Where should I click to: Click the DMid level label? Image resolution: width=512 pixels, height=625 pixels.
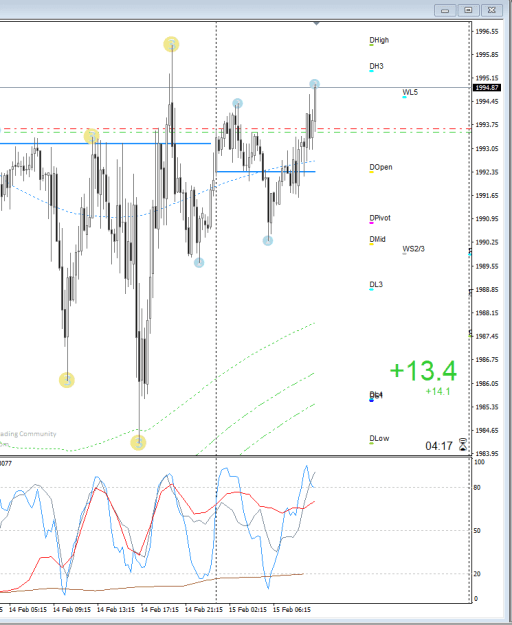point(377,239)
